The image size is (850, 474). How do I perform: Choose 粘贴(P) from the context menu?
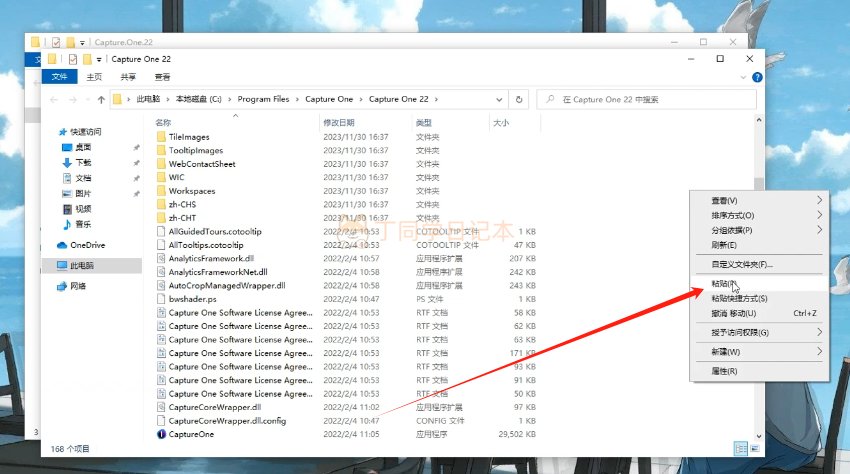click(723, 284)
